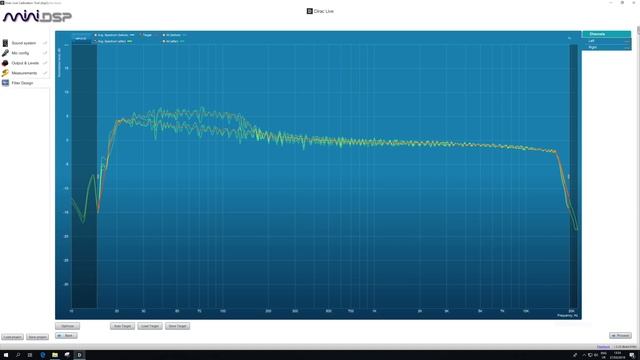Toggle the Target curve checkbox

point(140,35)
